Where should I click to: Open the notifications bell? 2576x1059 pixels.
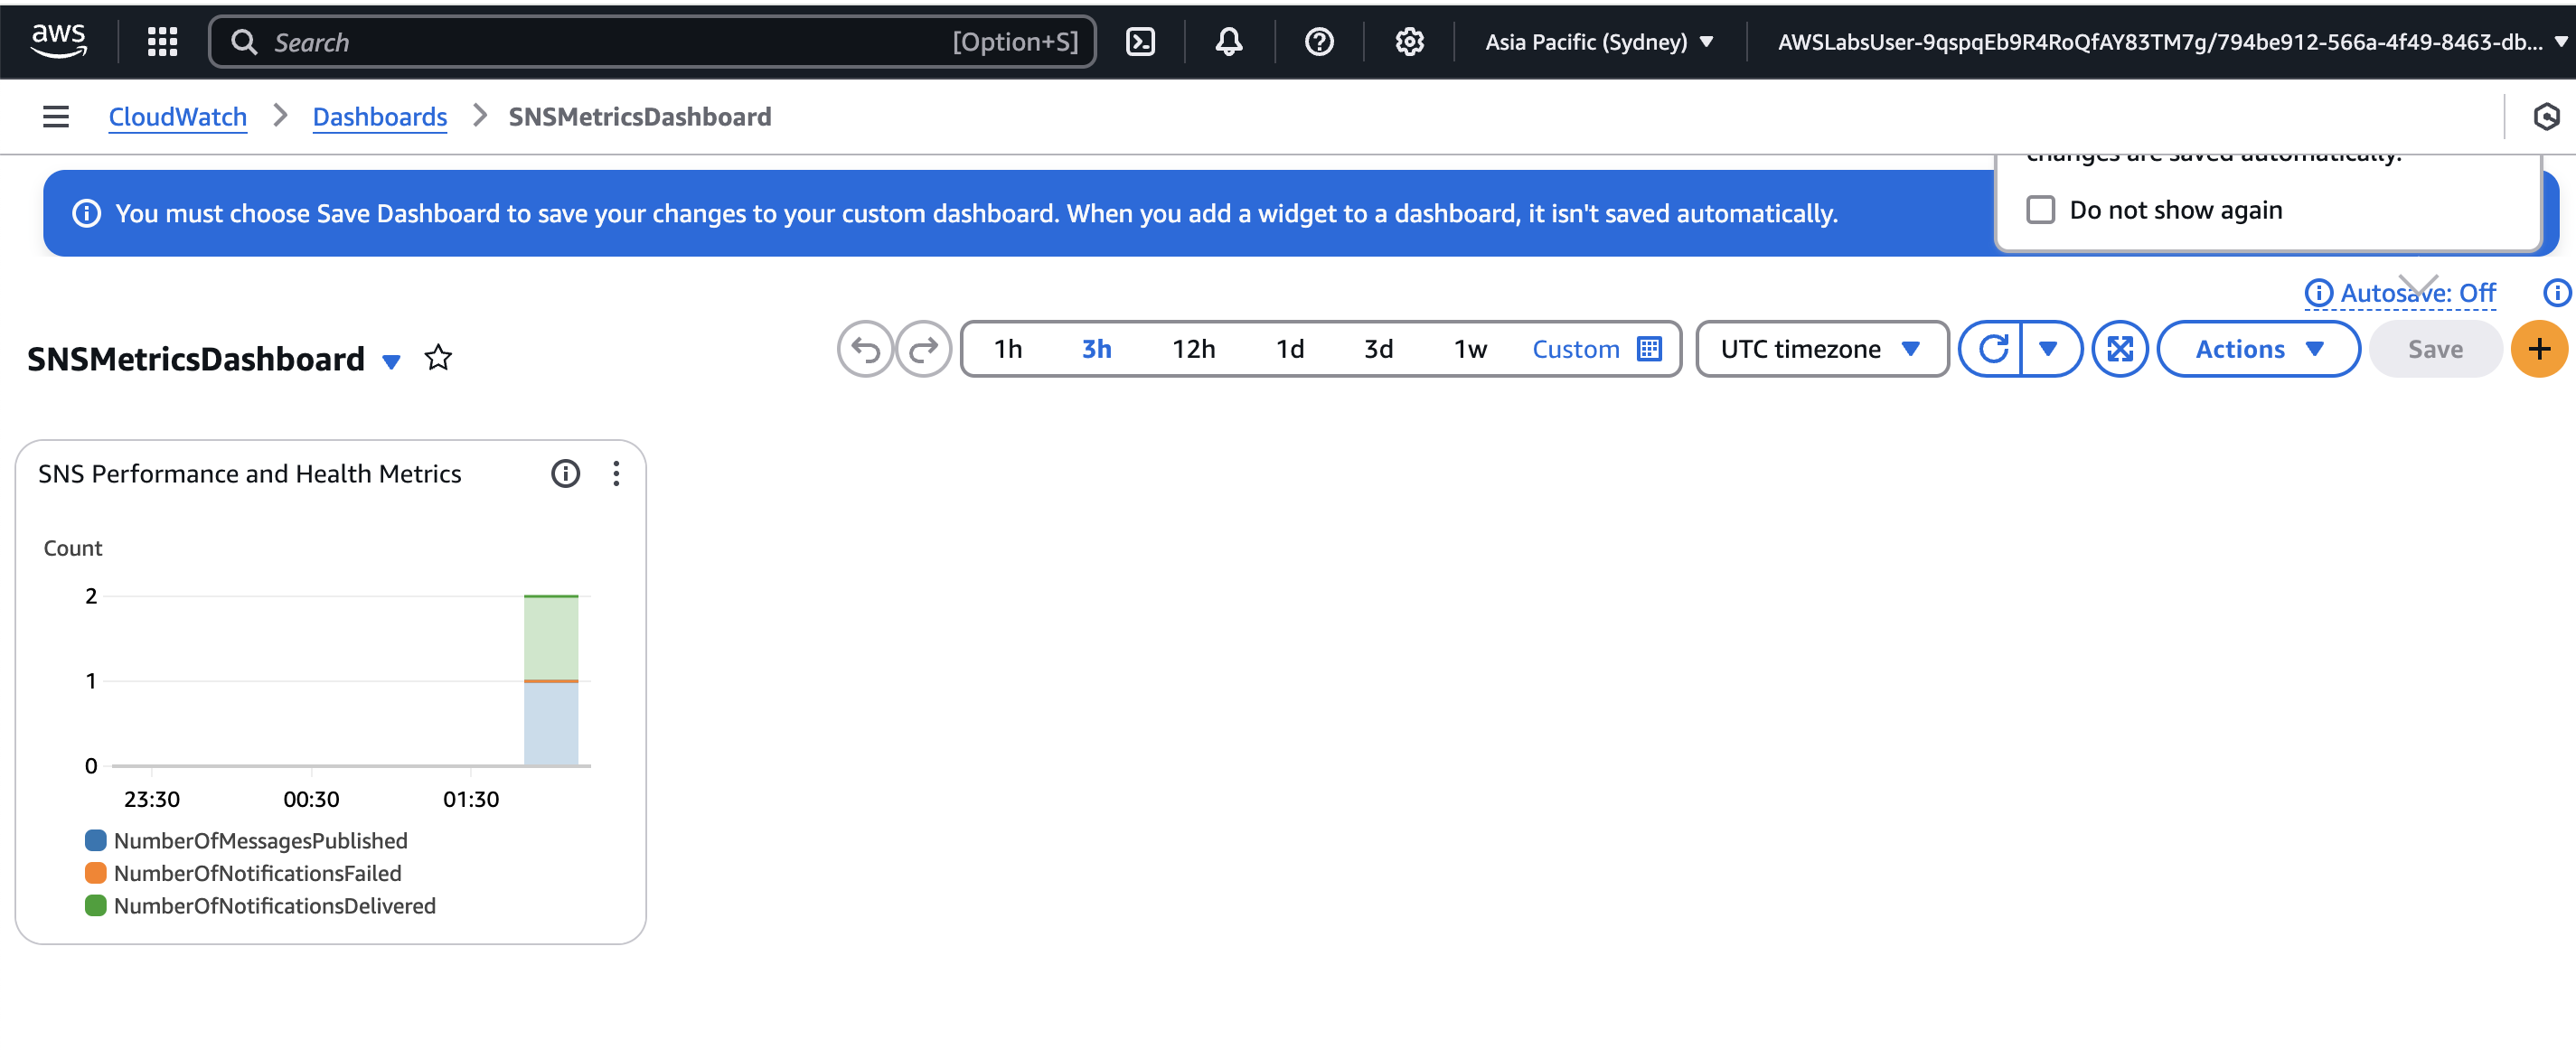(1229, 41)
